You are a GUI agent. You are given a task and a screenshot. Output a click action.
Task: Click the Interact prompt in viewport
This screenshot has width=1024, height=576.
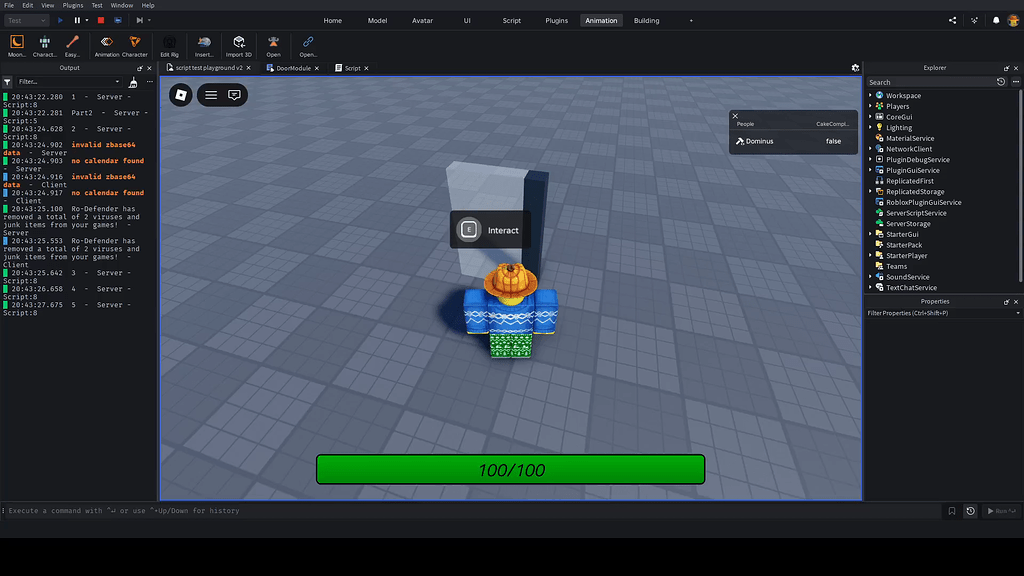(x=490, y=230)
